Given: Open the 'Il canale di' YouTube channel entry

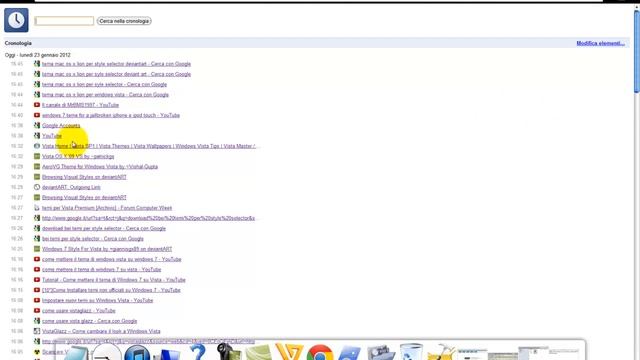Looking at the screenshot, I should pos(80,105).
